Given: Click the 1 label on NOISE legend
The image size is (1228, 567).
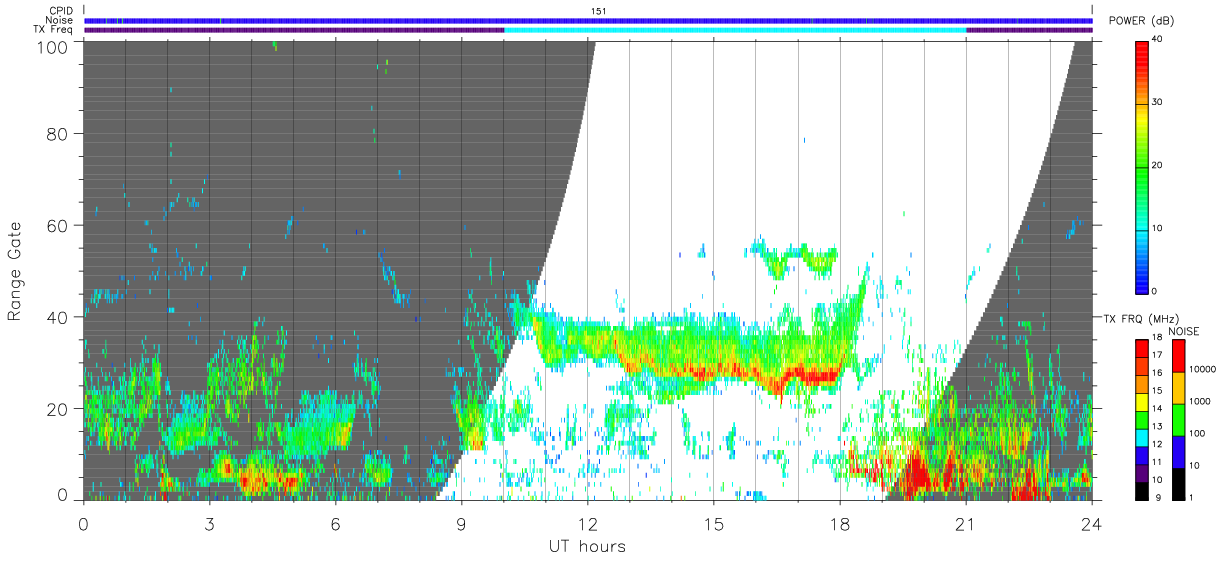Looking at the screenshot, I should click(x=1193, y=497).
